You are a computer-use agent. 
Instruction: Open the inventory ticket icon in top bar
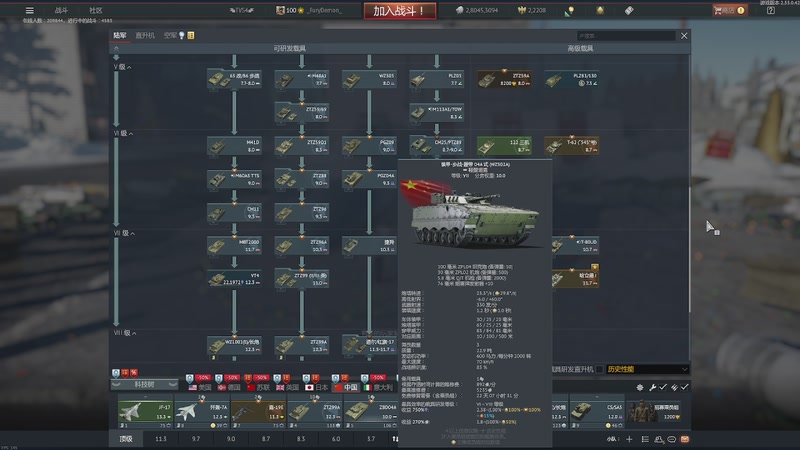(x=629, y=10)
